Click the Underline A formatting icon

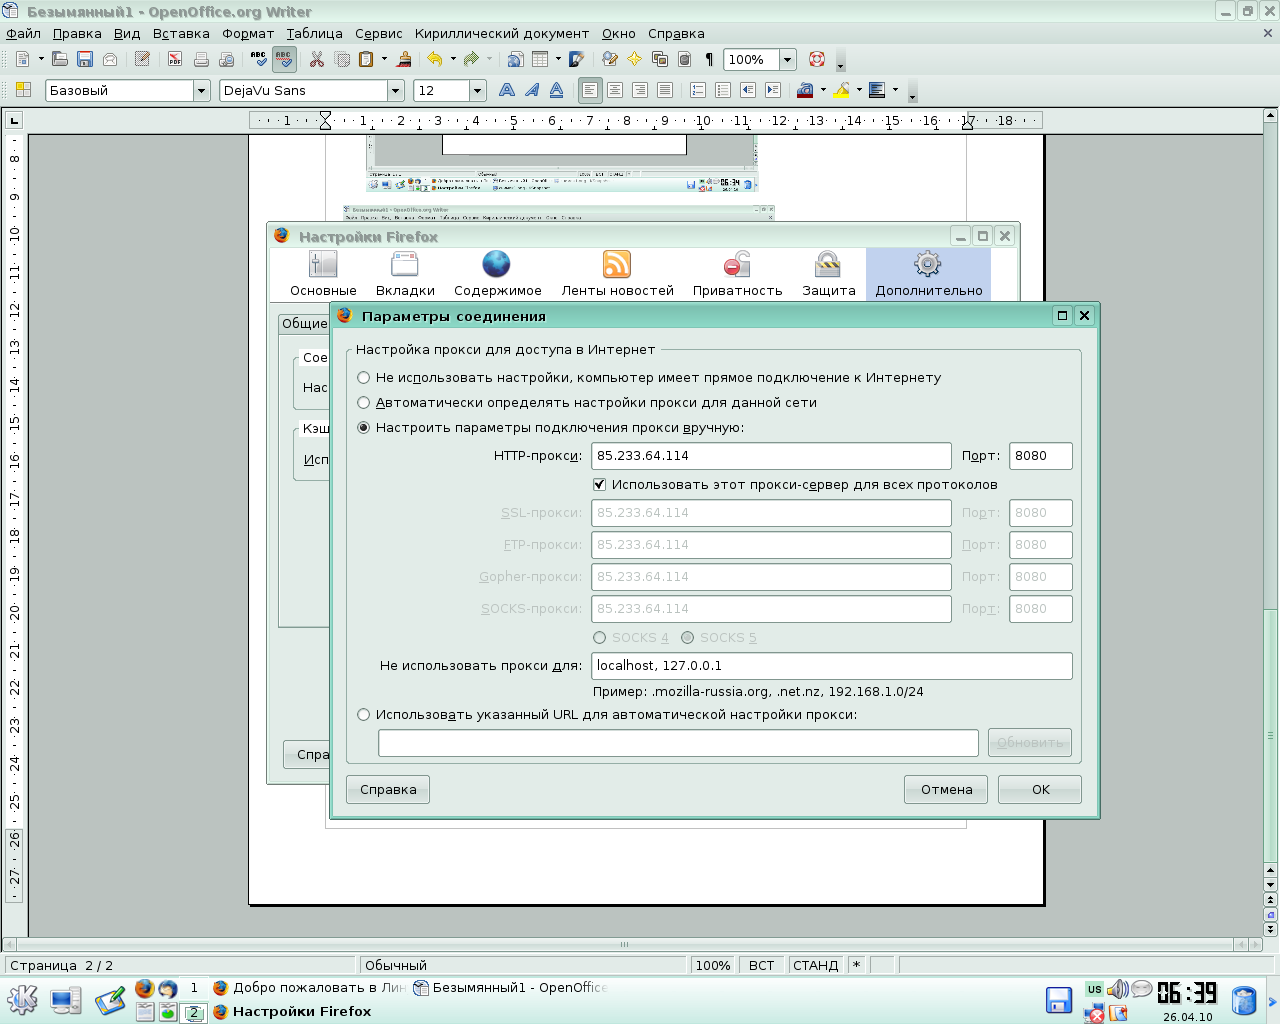557,91
